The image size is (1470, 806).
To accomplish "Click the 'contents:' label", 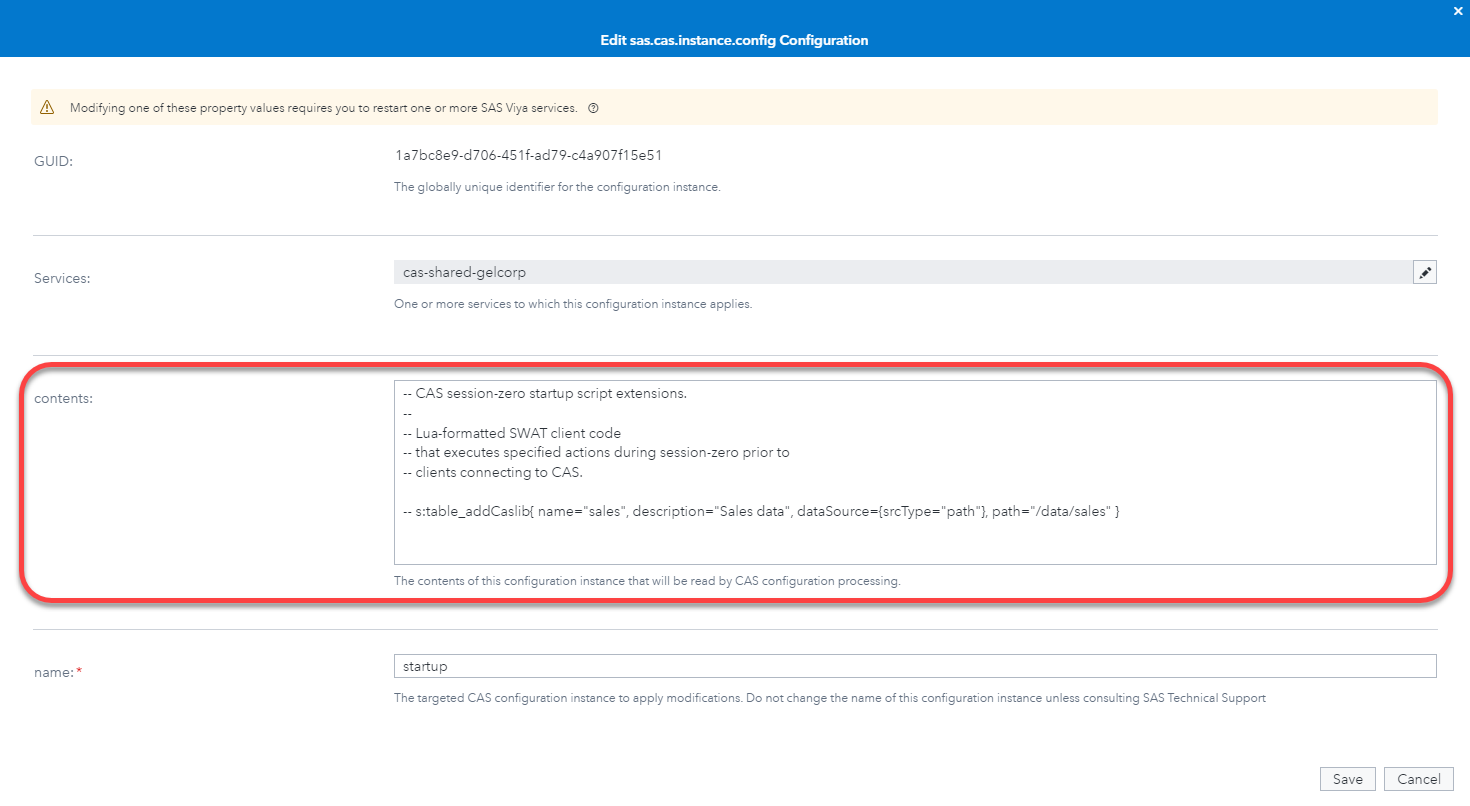I will [63, 399].
